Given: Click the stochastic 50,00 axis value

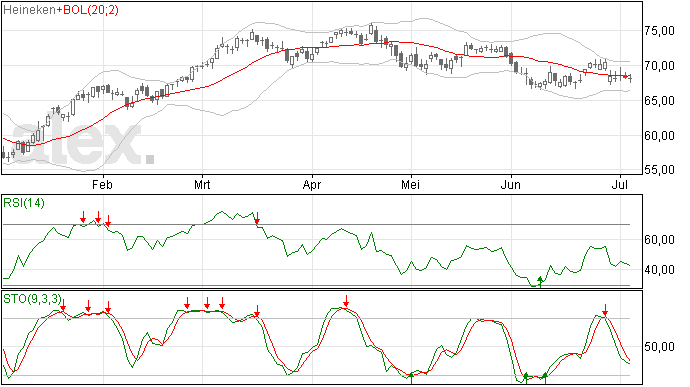Looking at the screenshot, I should pos(659,347).
